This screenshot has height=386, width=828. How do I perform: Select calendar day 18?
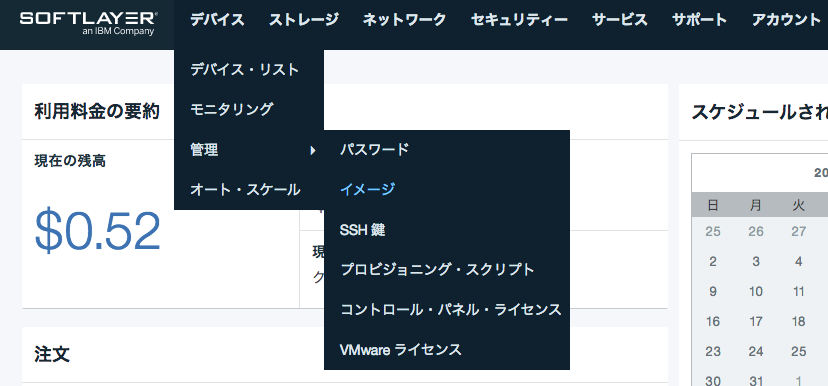pyautogui.click(x=798, y=322)
